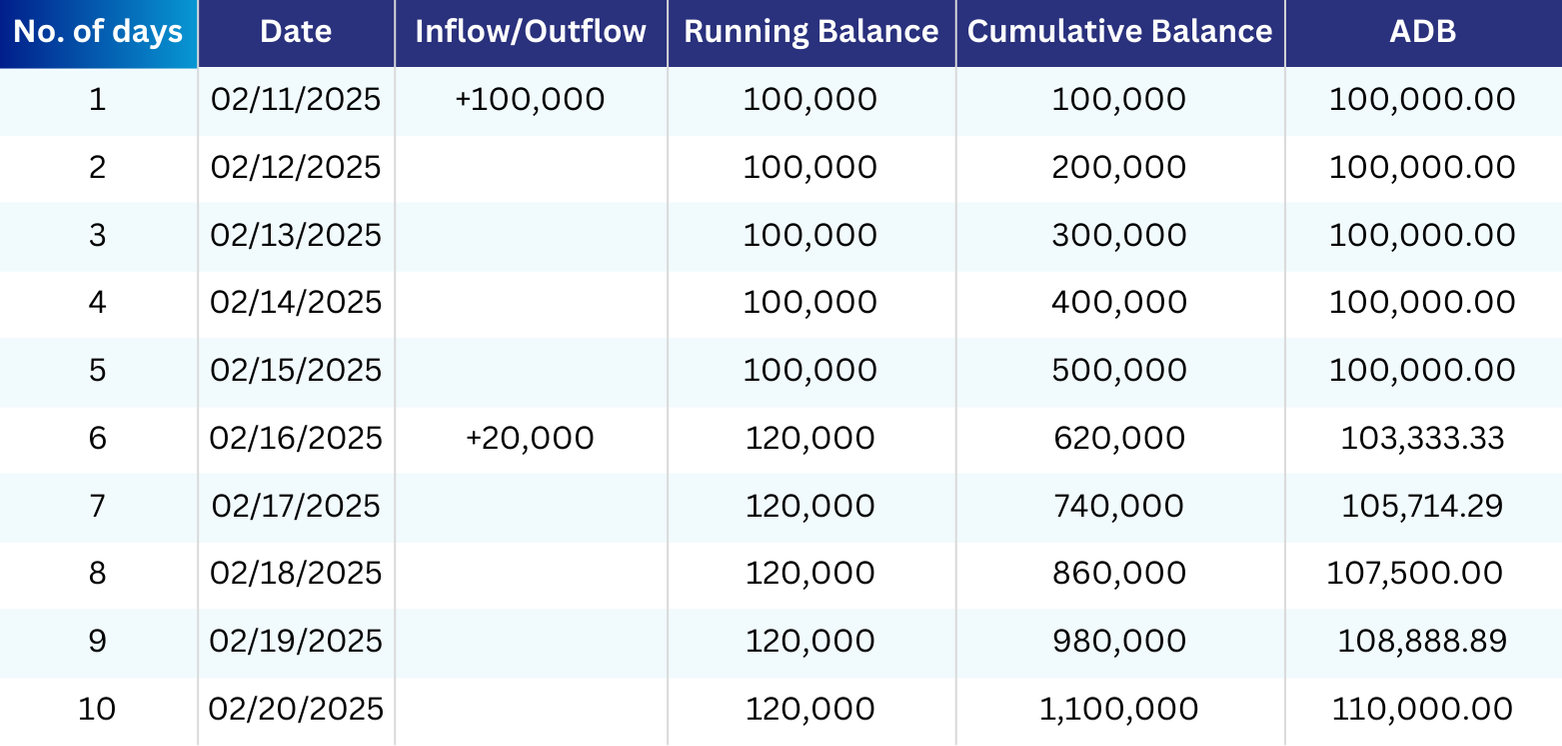Click the Inflow/Outflow column header

[x=531, y=32]
